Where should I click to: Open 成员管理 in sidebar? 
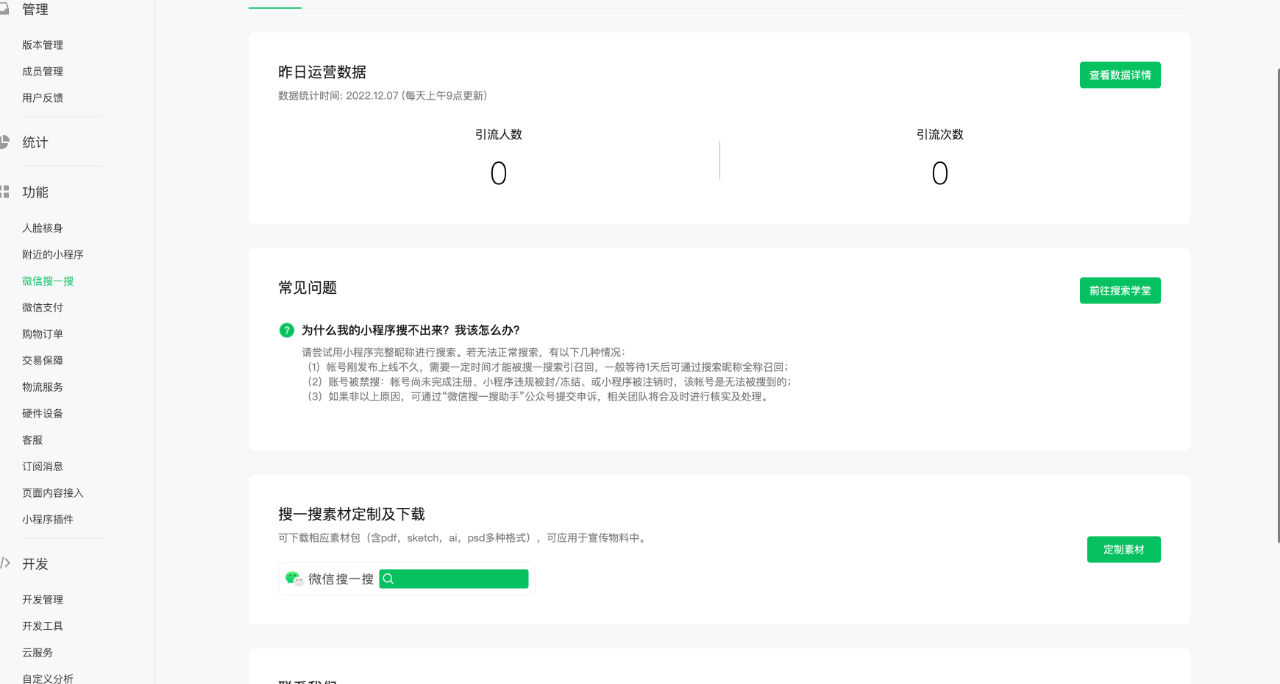pos(43,71)
